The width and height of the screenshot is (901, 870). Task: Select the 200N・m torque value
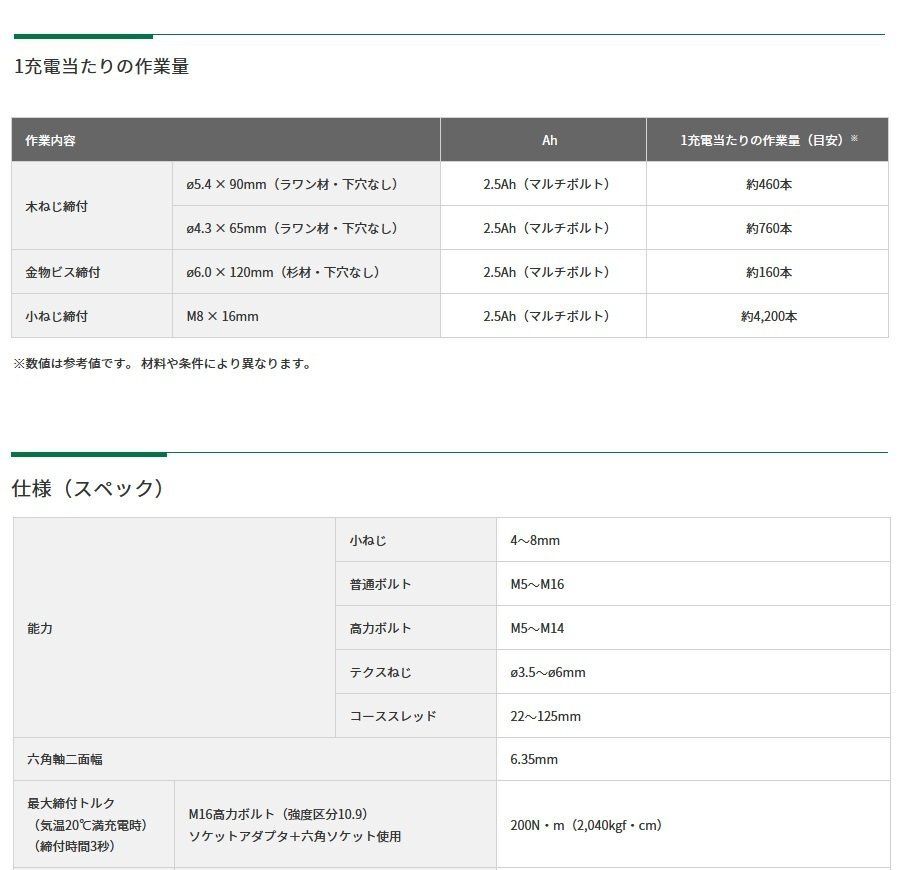[x=586, y=825]
